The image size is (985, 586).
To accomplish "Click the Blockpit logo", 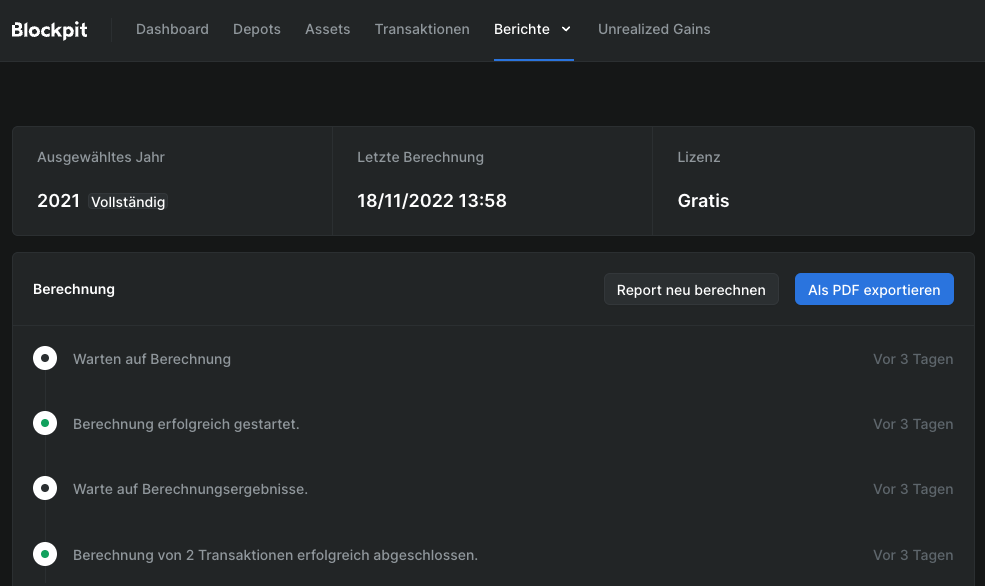I will (49, 30).
